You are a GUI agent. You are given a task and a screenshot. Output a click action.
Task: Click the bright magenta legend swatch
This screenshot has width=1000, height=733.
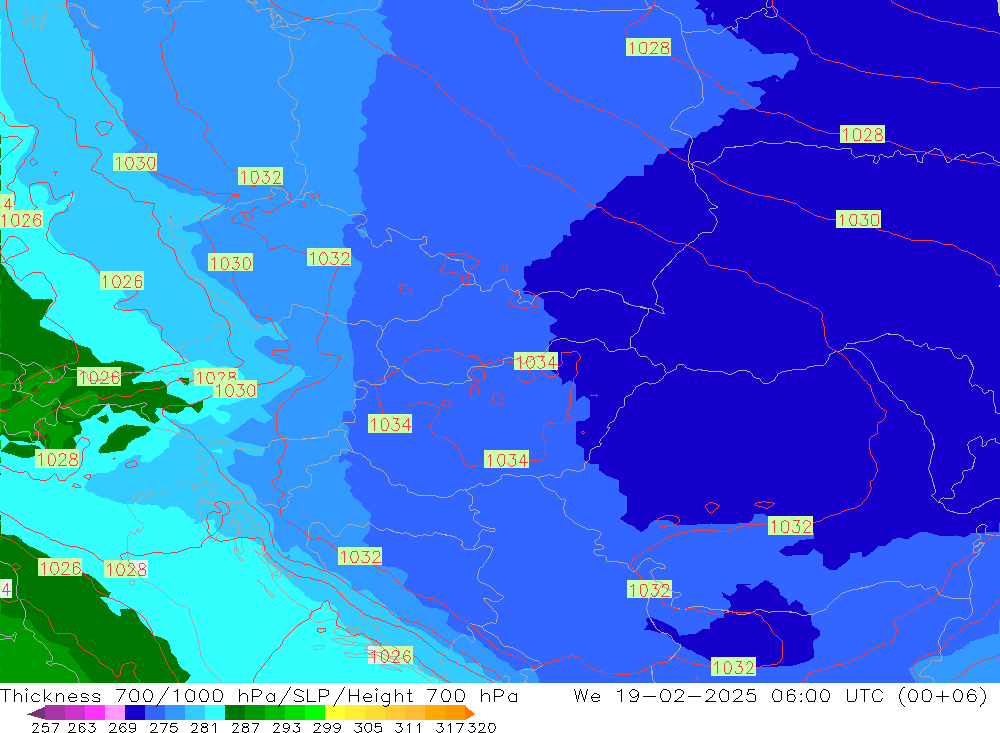coord(95,713)
